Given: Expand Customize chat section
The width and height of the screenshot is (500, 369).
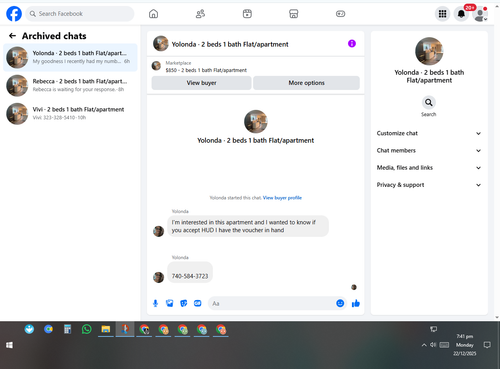Looking at the screenshot, I should point(429,133).
